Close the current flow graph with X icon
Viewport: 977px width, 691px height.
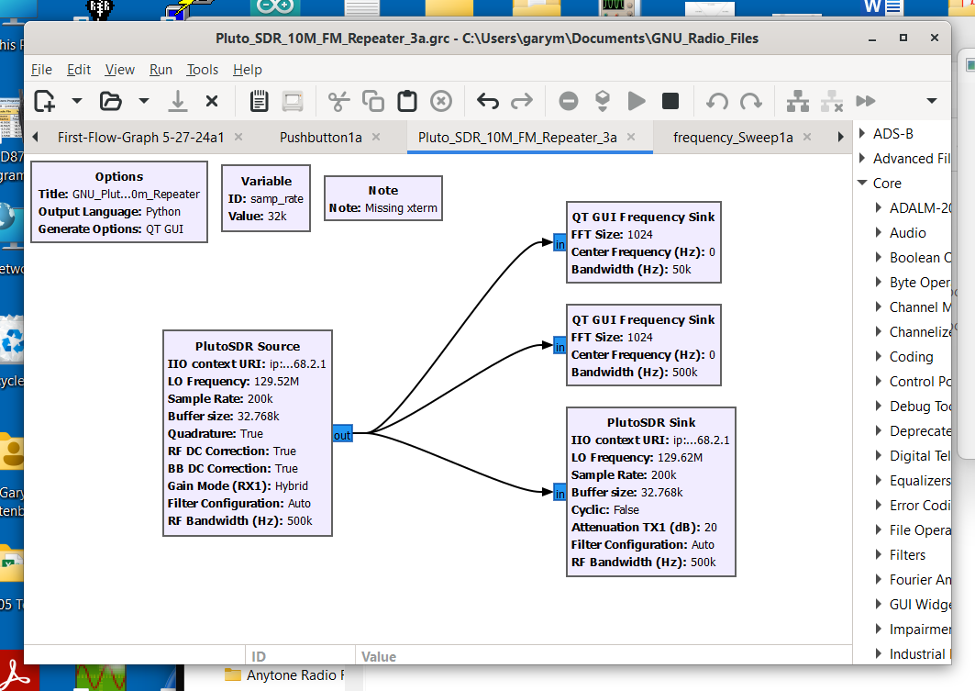coord(212,101)
